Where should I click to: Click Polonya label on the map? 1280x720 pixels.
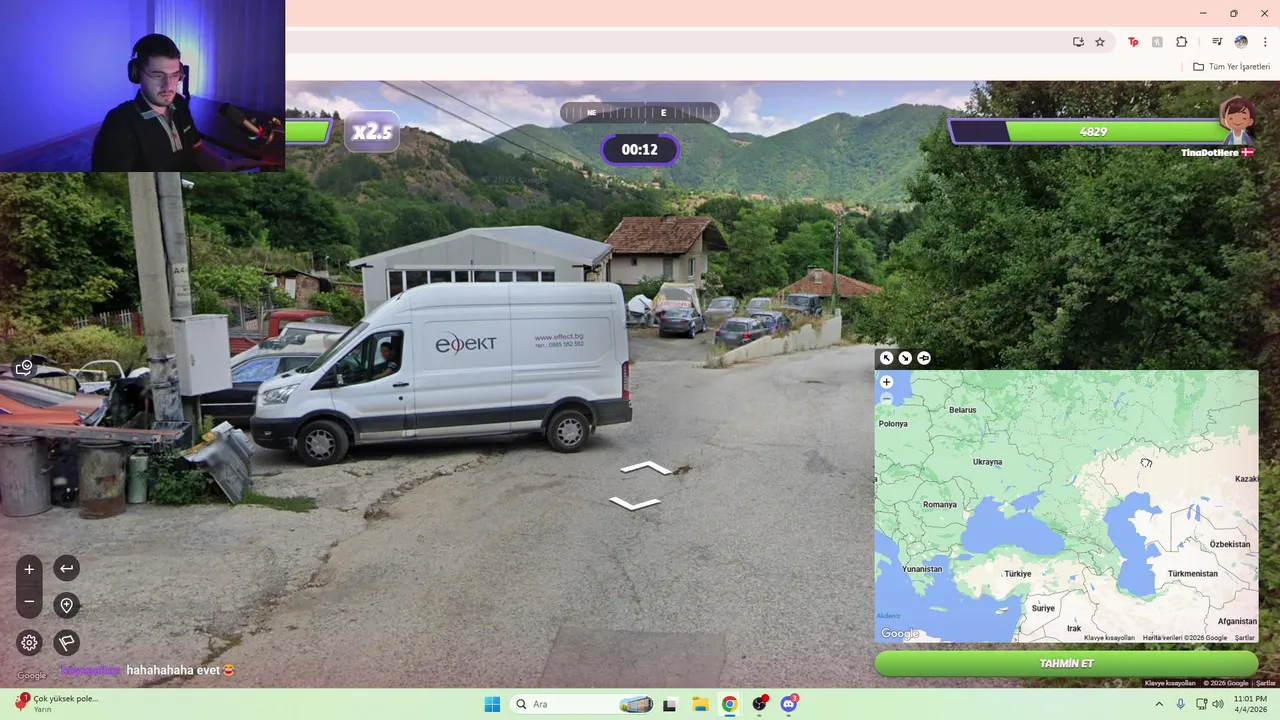[893, 424]
